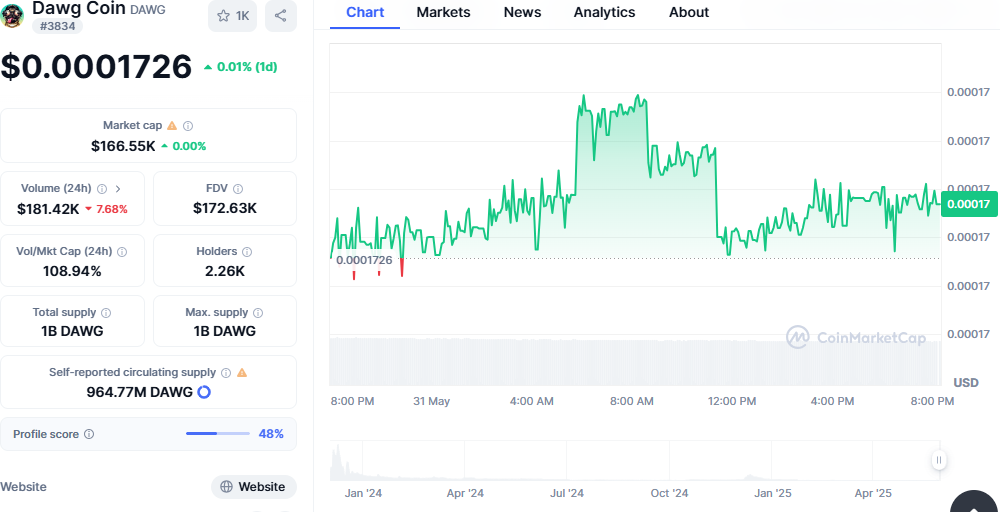Click the $181.42K volume value
1000x512 pixels.
tap(48, 208)
